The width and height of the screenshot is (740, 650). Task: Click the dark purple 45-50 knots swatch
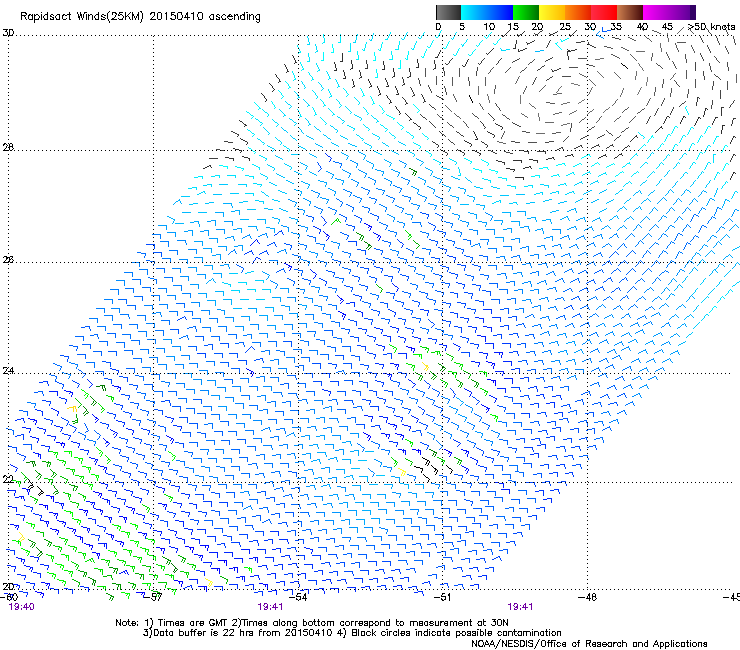[682, 12]
